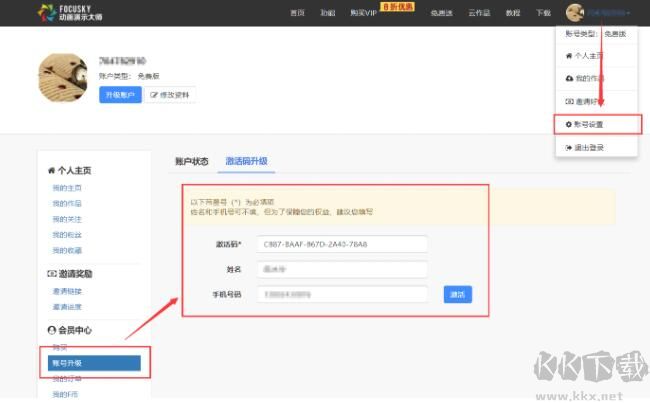Image resolution: width=650 pixels, height=403 pixels.
Task: Switch to the 激活码升级 tab
Action: click(x=246, y=161)
